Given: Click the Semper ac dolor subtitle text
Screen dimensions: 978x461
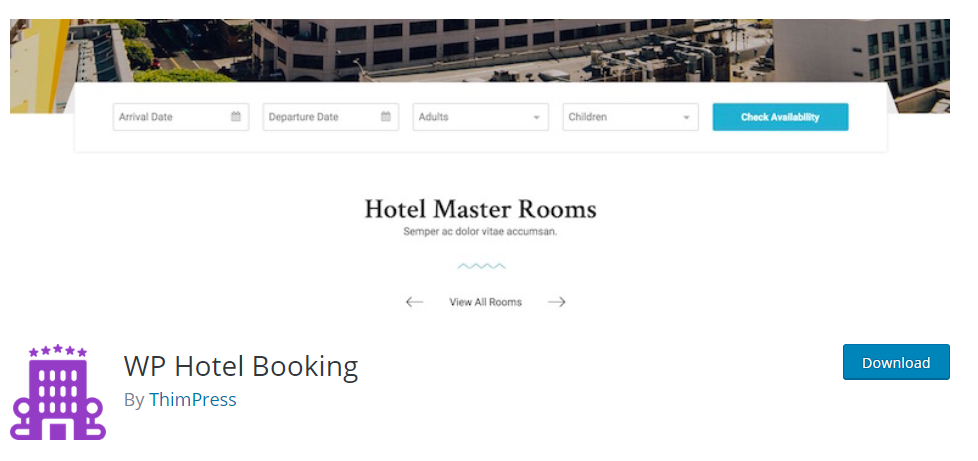Looking at the screenshot, I should (480, 231).
